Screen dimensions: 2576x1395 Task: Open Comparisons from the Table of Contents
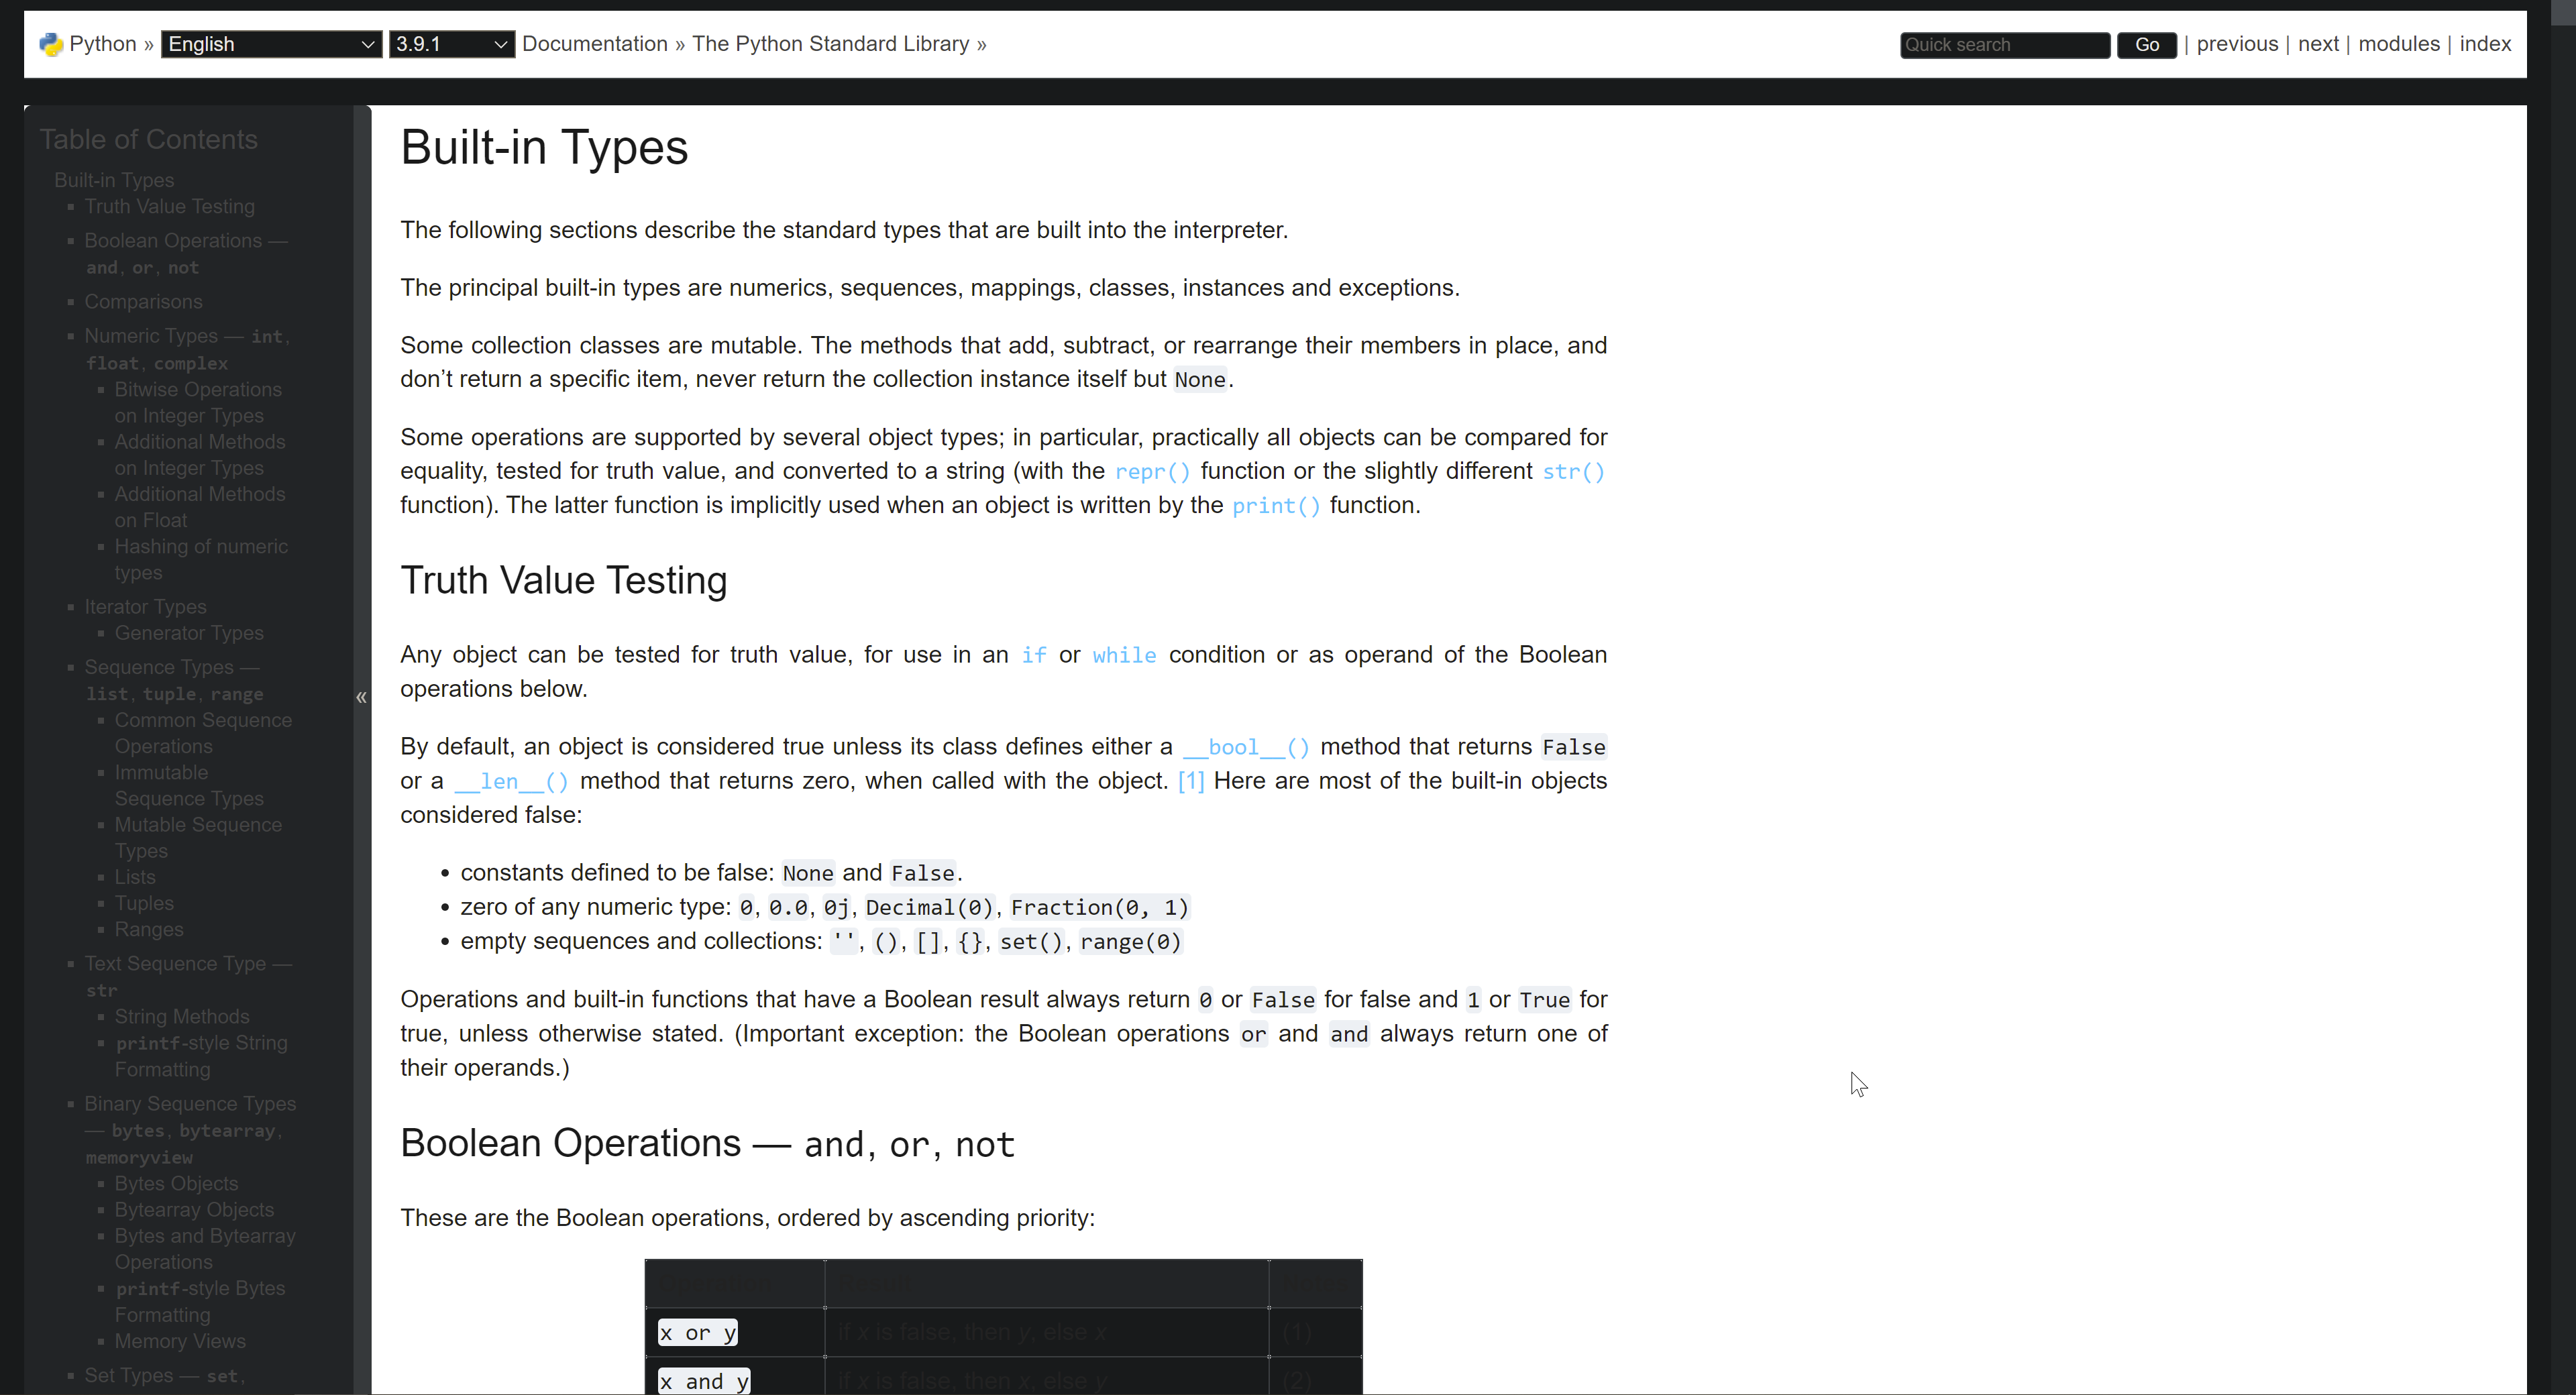coord(143,301)
